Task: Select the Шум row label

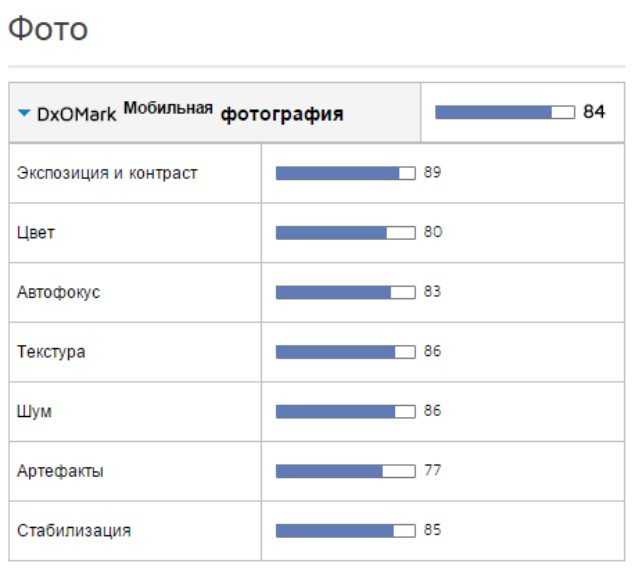Action: [x=34, y=411]
